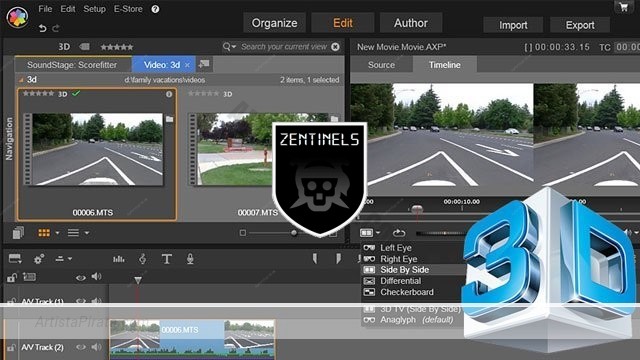
Task: Open the vertical Navigation panel
Action: pos(9,139)
